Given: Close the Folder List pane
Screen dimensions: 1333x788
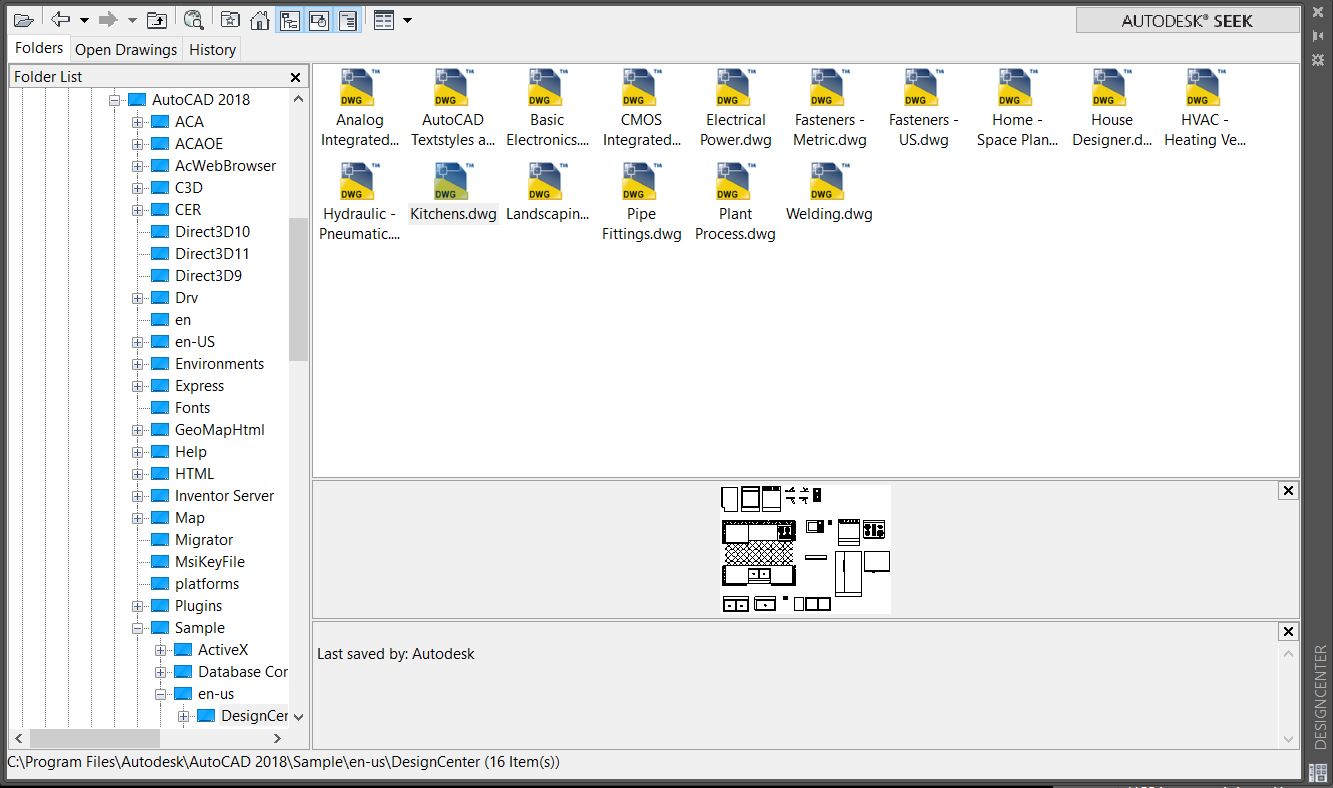Looking at the screenshot, I should (x=295, y=77).
